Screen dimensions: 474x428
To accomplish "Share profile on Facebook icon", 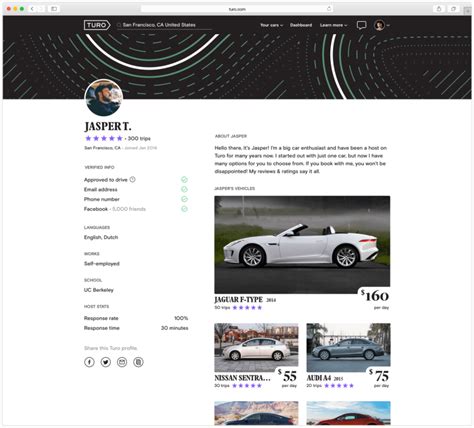I will [x=89, y=362].
